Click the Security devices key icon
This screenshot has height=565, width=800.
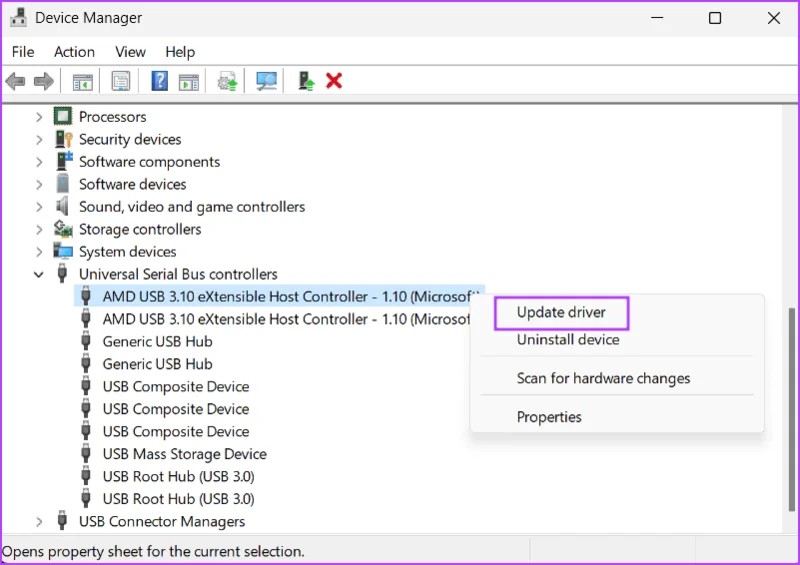[64, 139]
